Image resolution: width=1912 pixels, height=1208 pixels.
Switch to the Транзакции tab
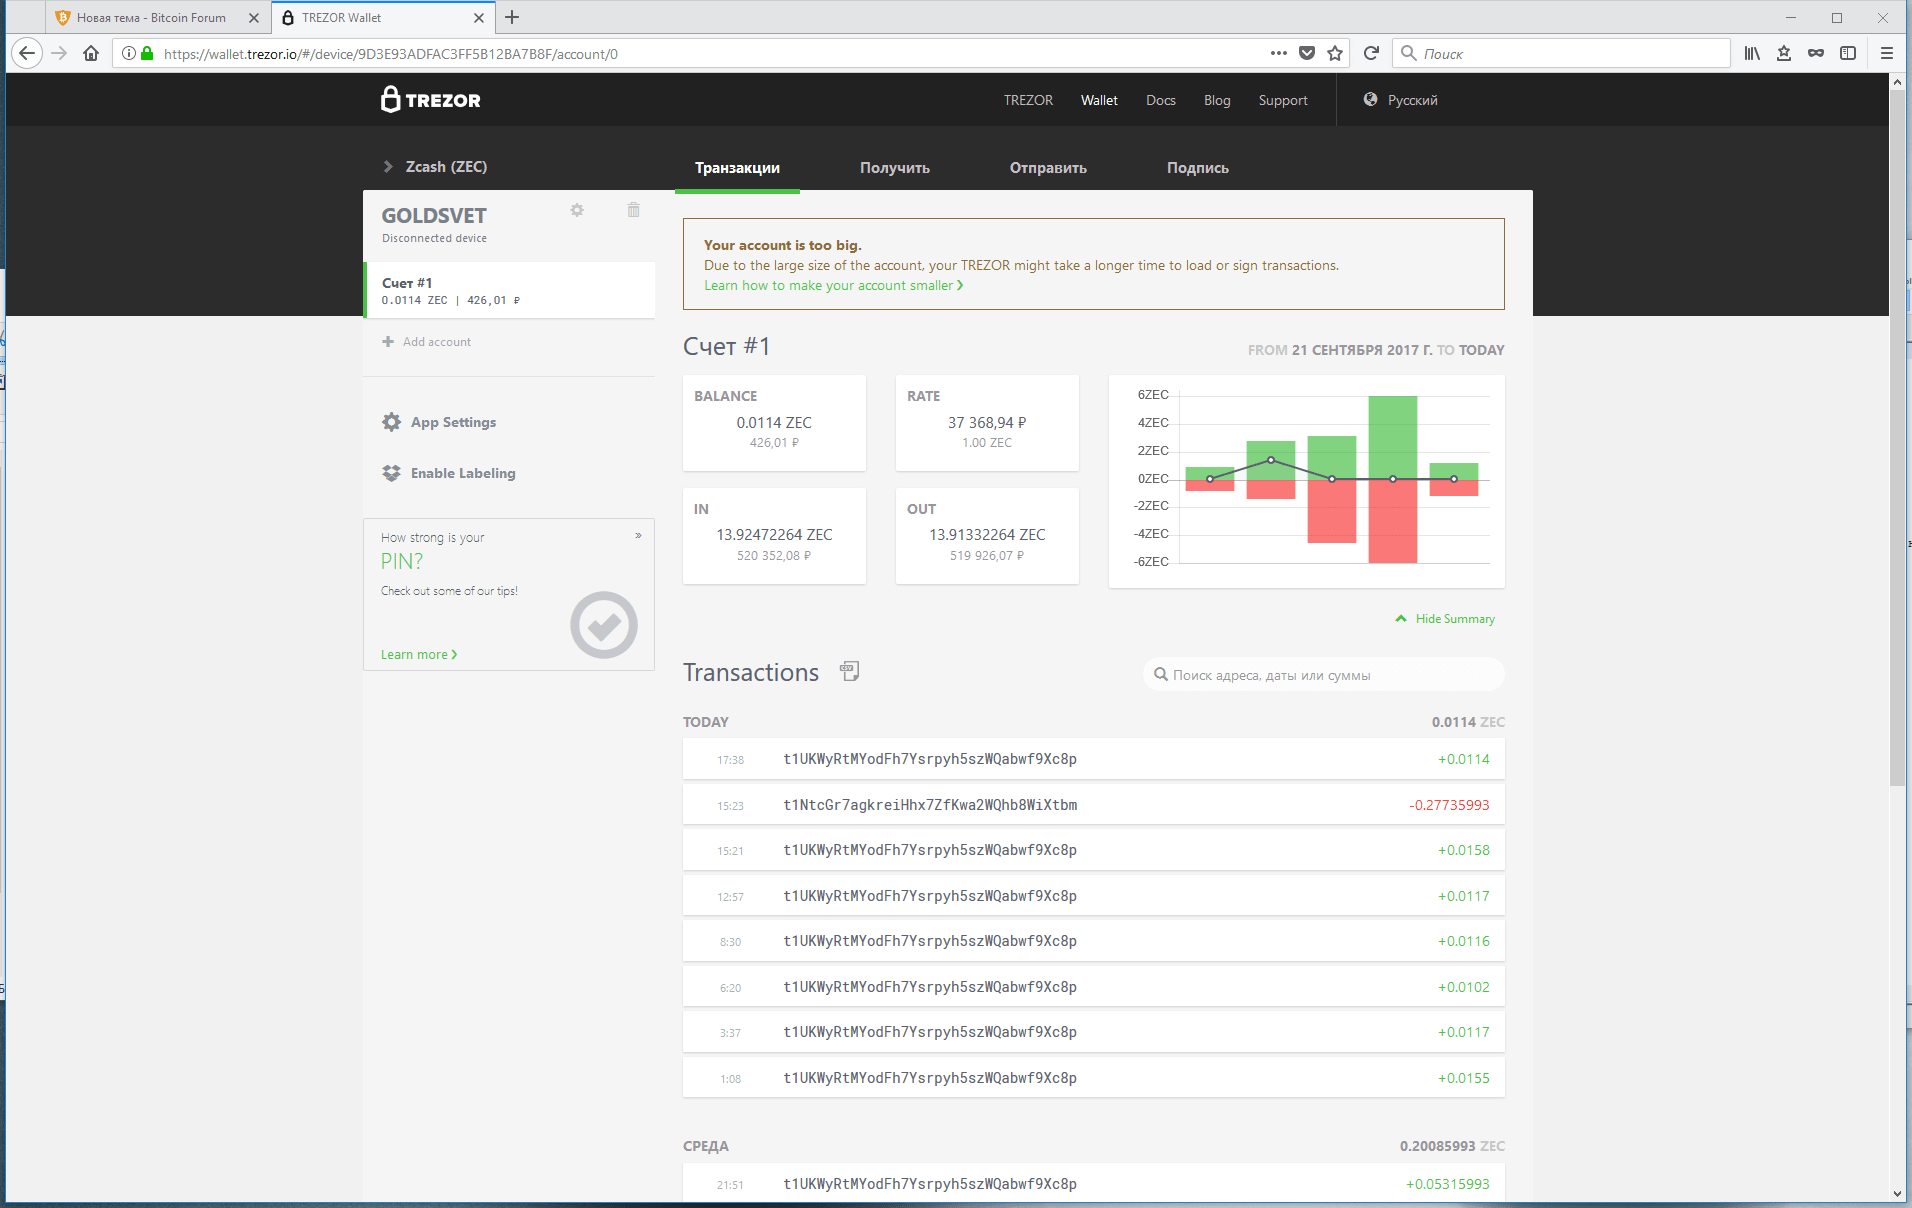pyautogui.click(x=737, y=168)
